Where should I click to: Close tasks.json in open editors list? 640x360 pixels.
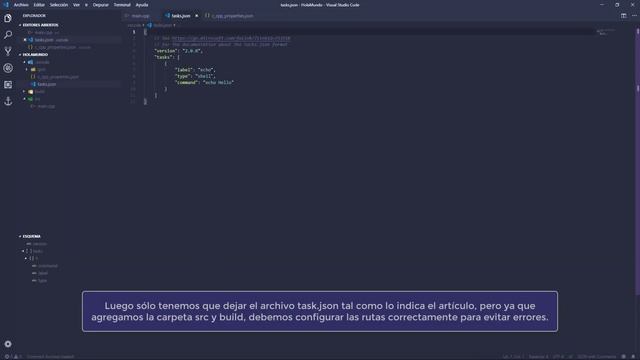[25, 40]
